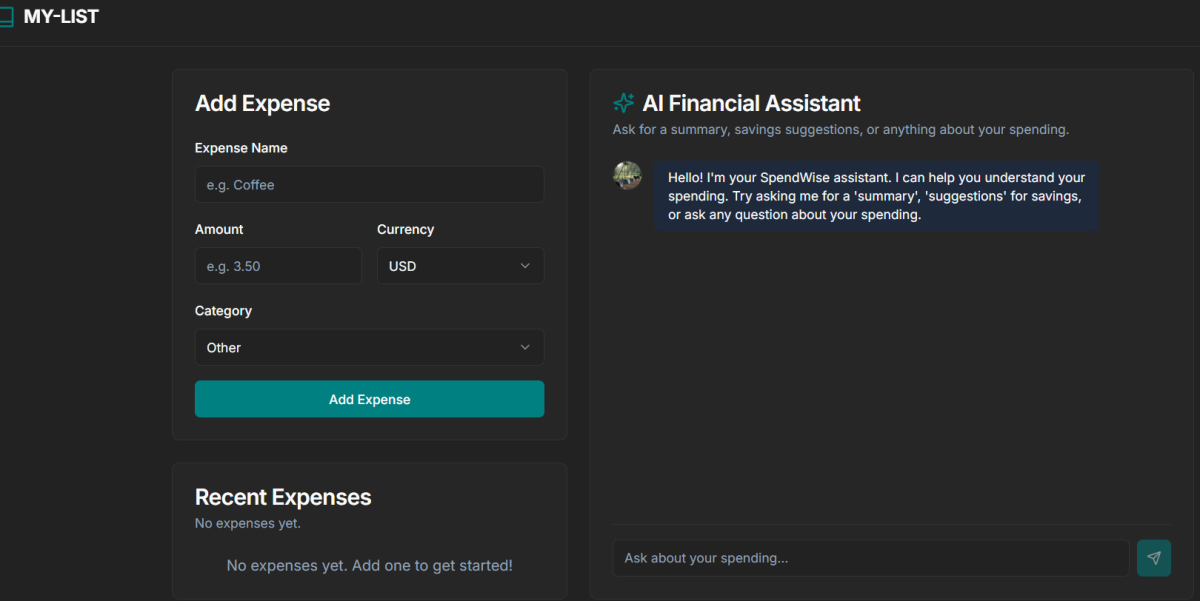Click the SpendWise assistant avatar
Viewport: 1200px width, 601px height.
(627, 175)
